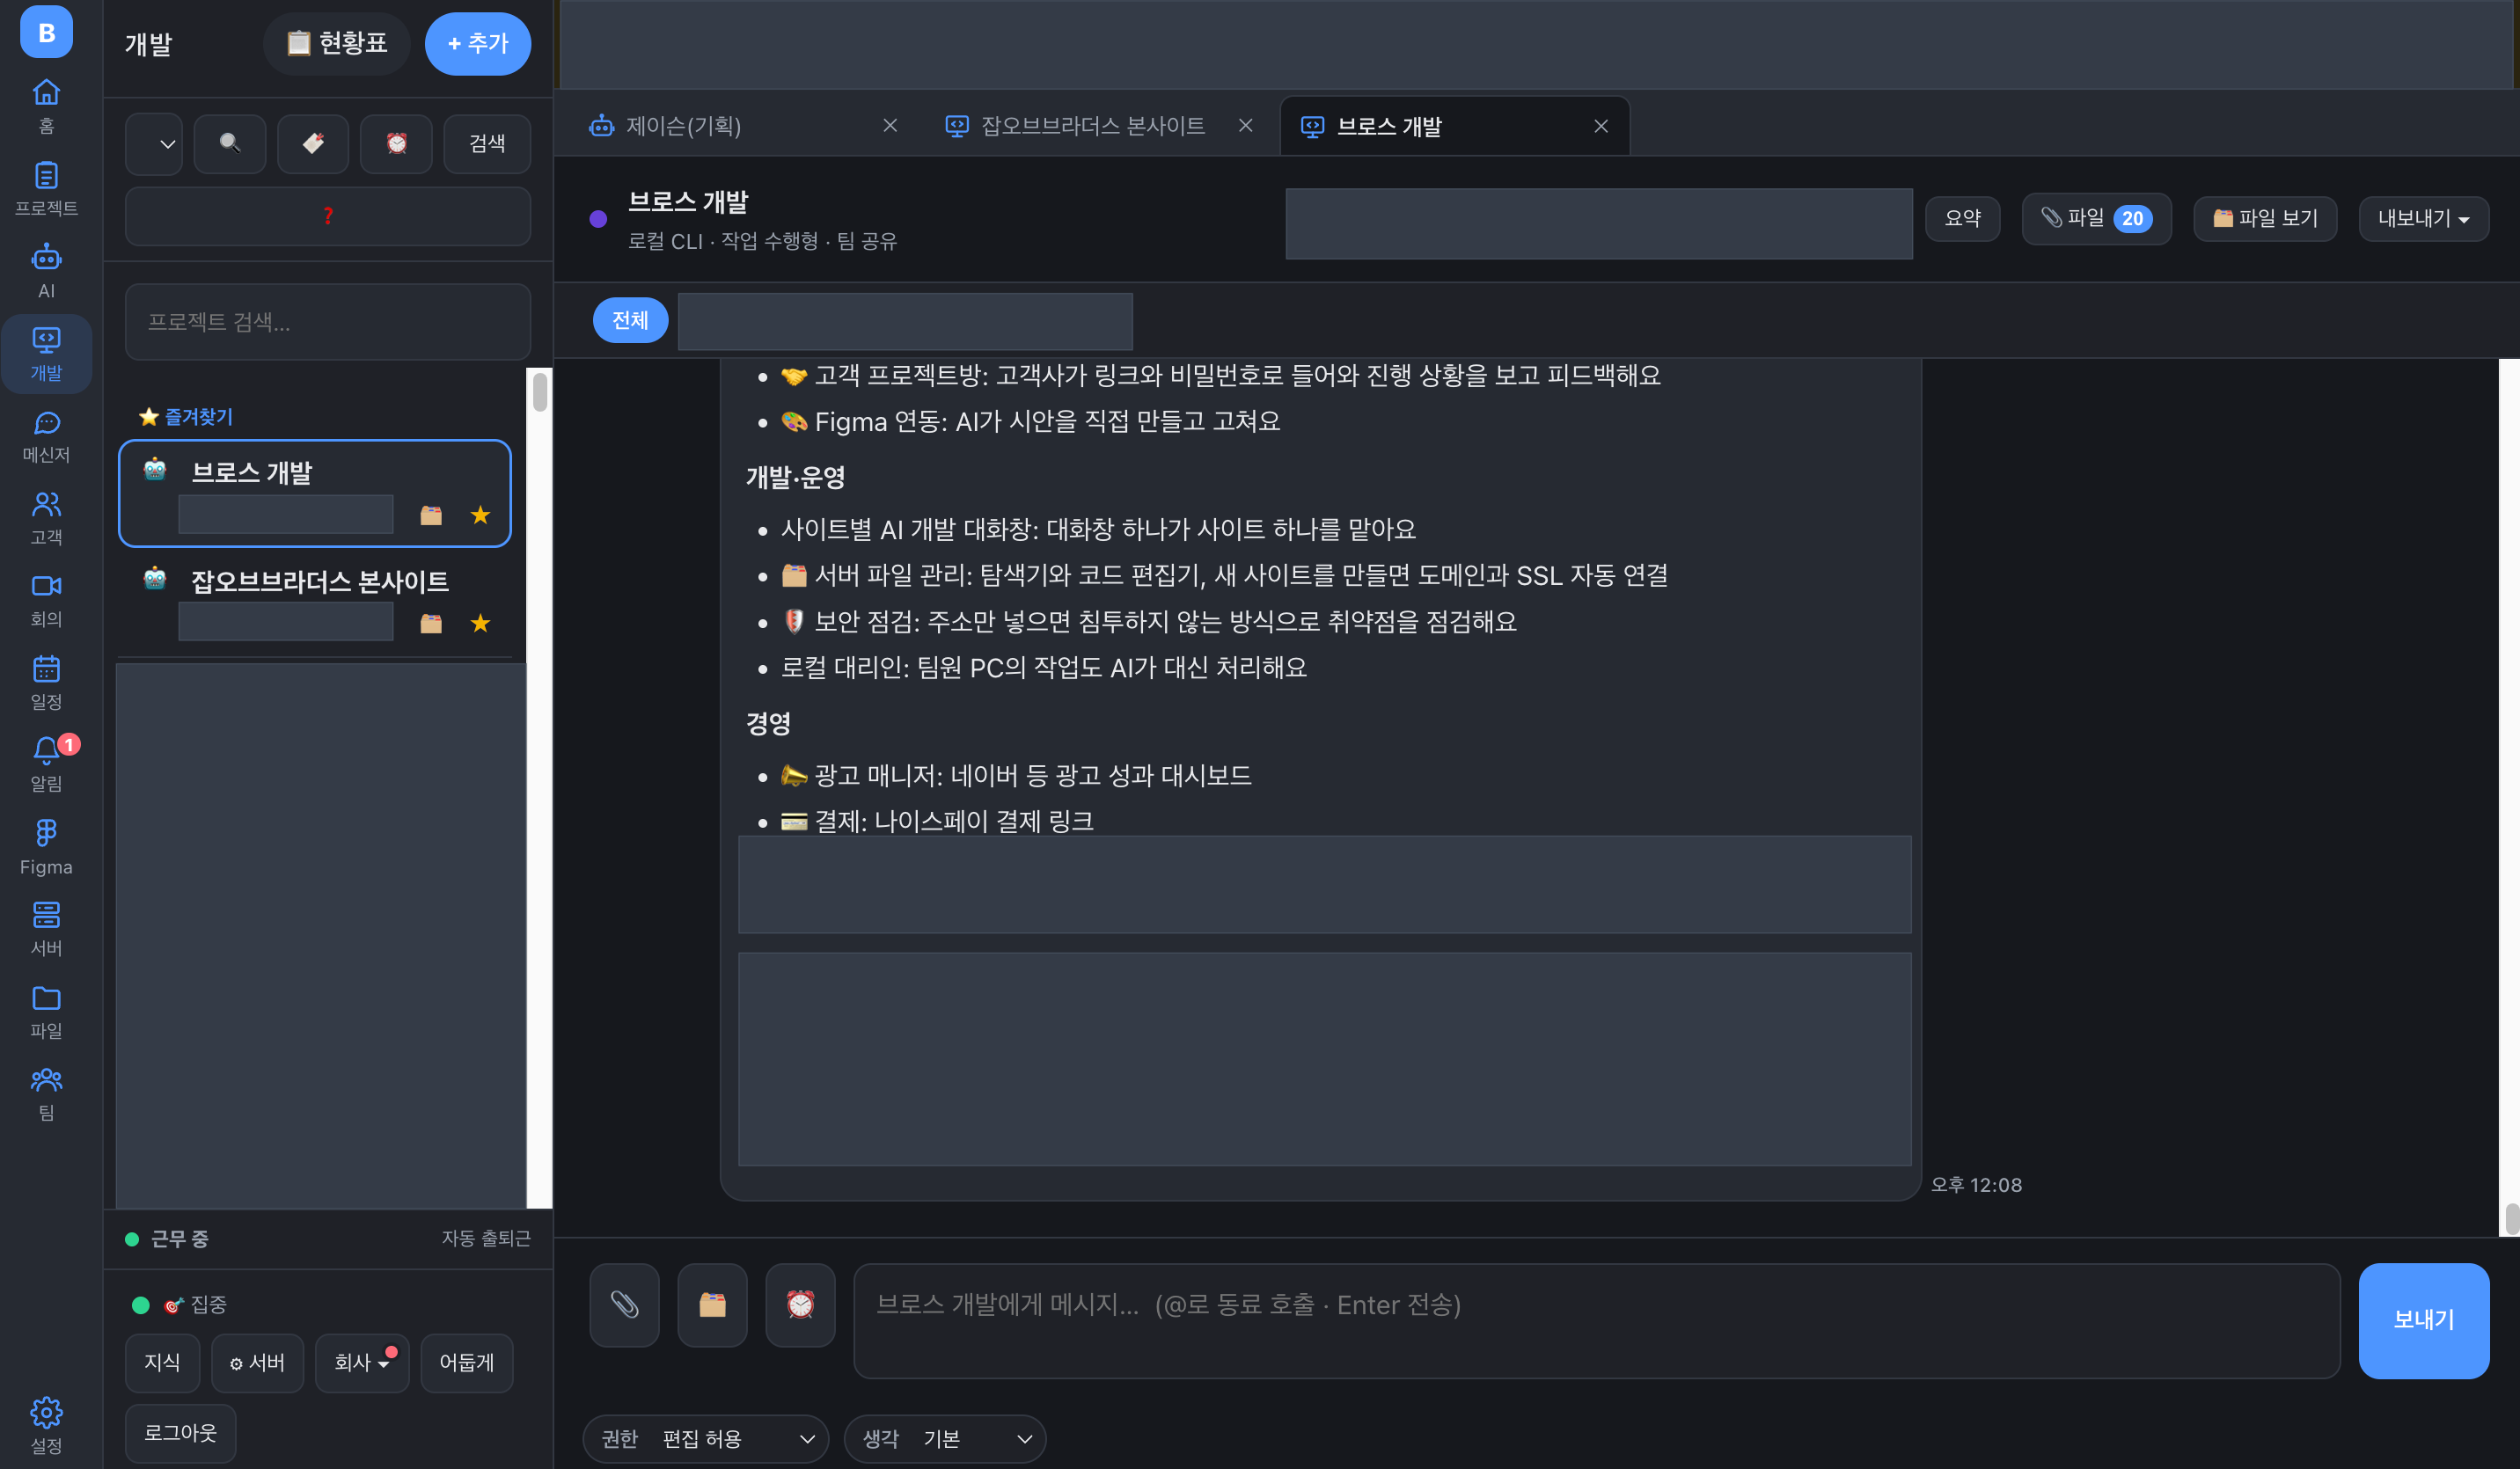Click the folder icon beside the message box
Viewport: 2520px width, 1469px height.
712,1304
